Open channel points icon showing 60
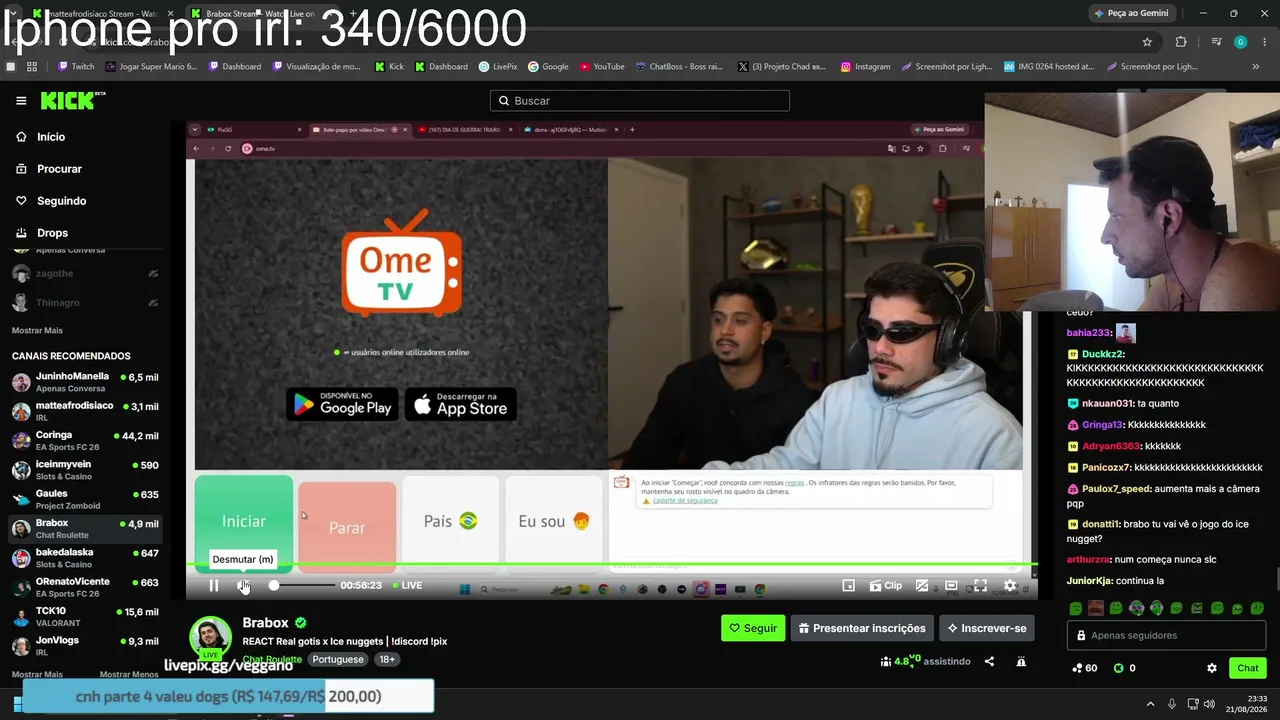1280x720 pixels. 1084,668
